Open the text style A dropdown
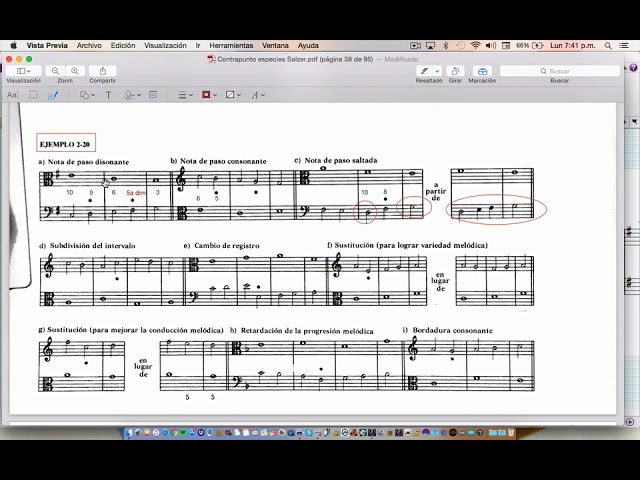 point(258,95)
